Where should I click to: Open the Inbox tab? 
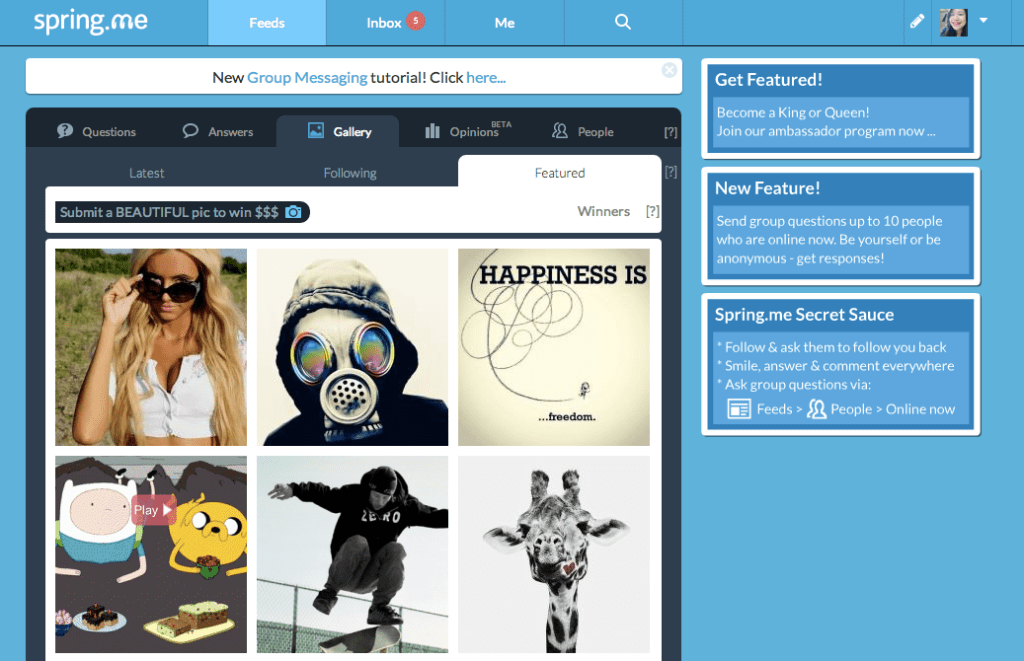(385, 23)
